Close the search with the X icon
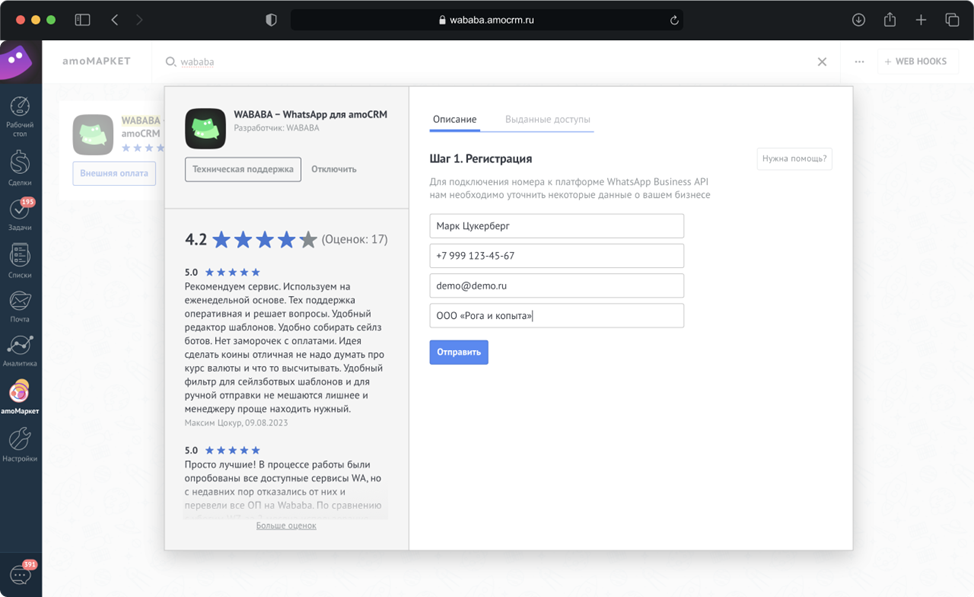The image size is (974, 597). [822, 62]
